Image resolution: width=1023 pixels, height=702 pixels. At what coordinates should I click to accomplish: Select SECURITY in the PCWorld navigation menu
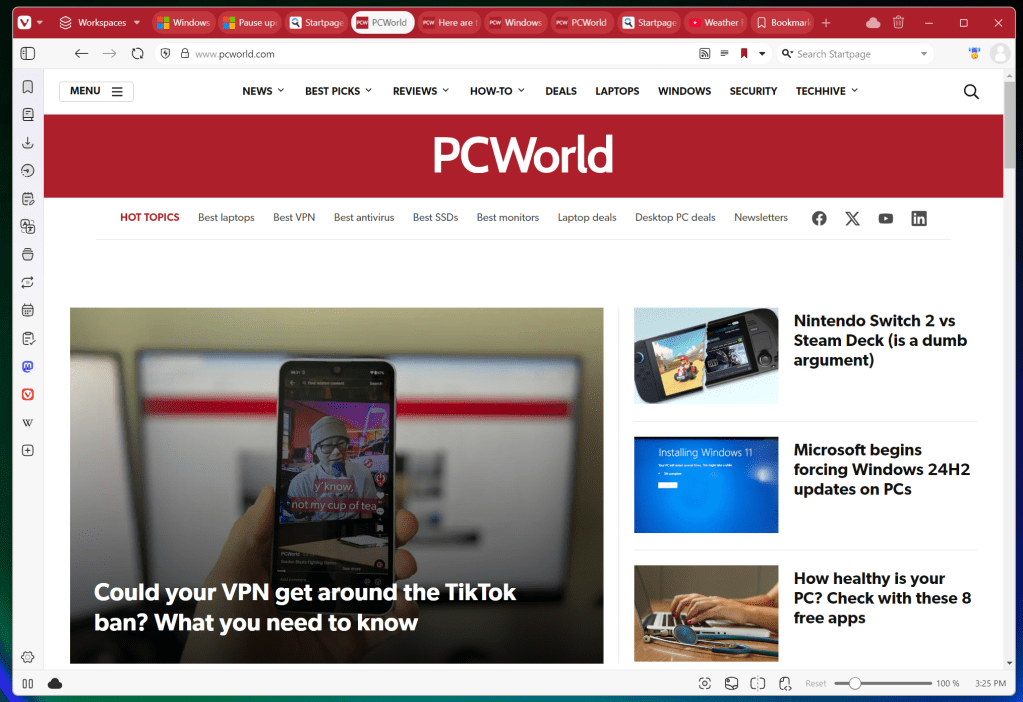pyautogui.click(x=753, y=90)
